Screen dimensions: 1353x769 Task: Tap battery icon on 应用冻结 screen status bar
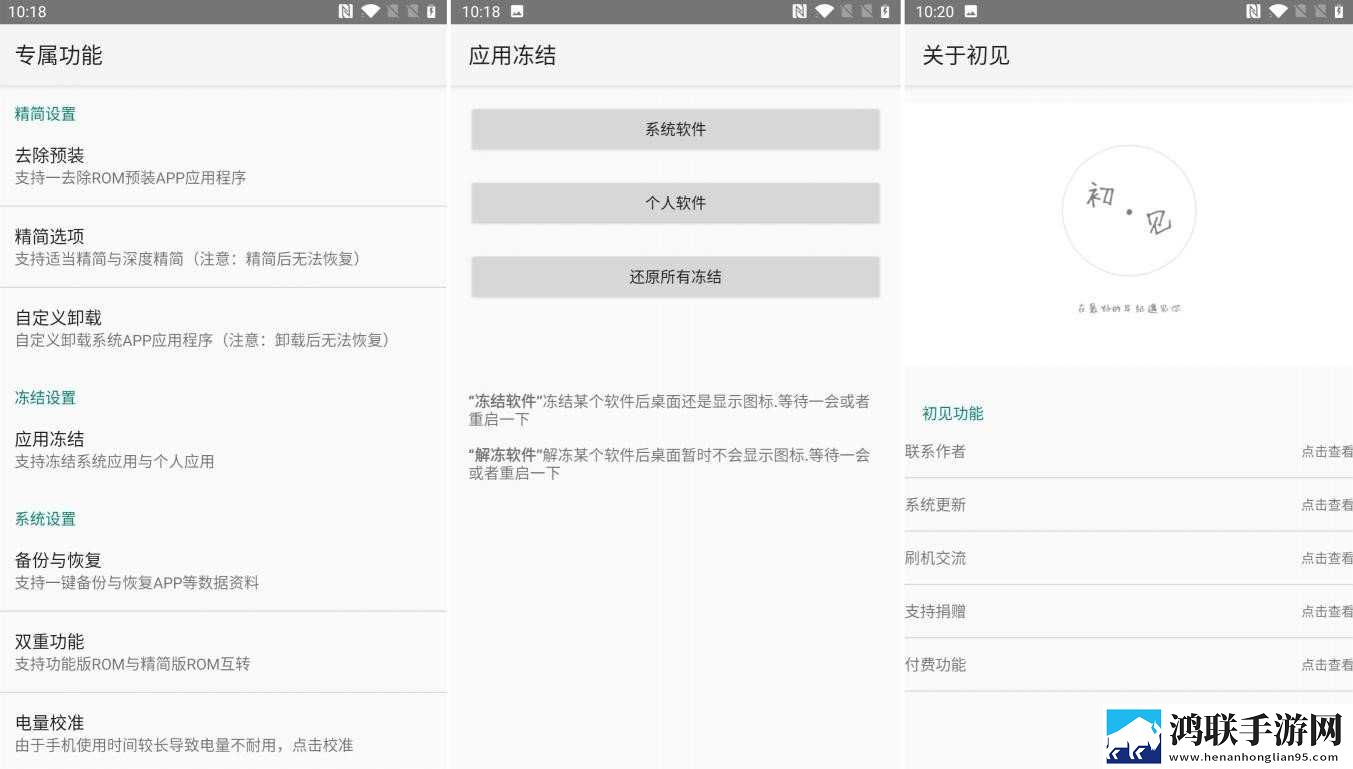point(885,12)
